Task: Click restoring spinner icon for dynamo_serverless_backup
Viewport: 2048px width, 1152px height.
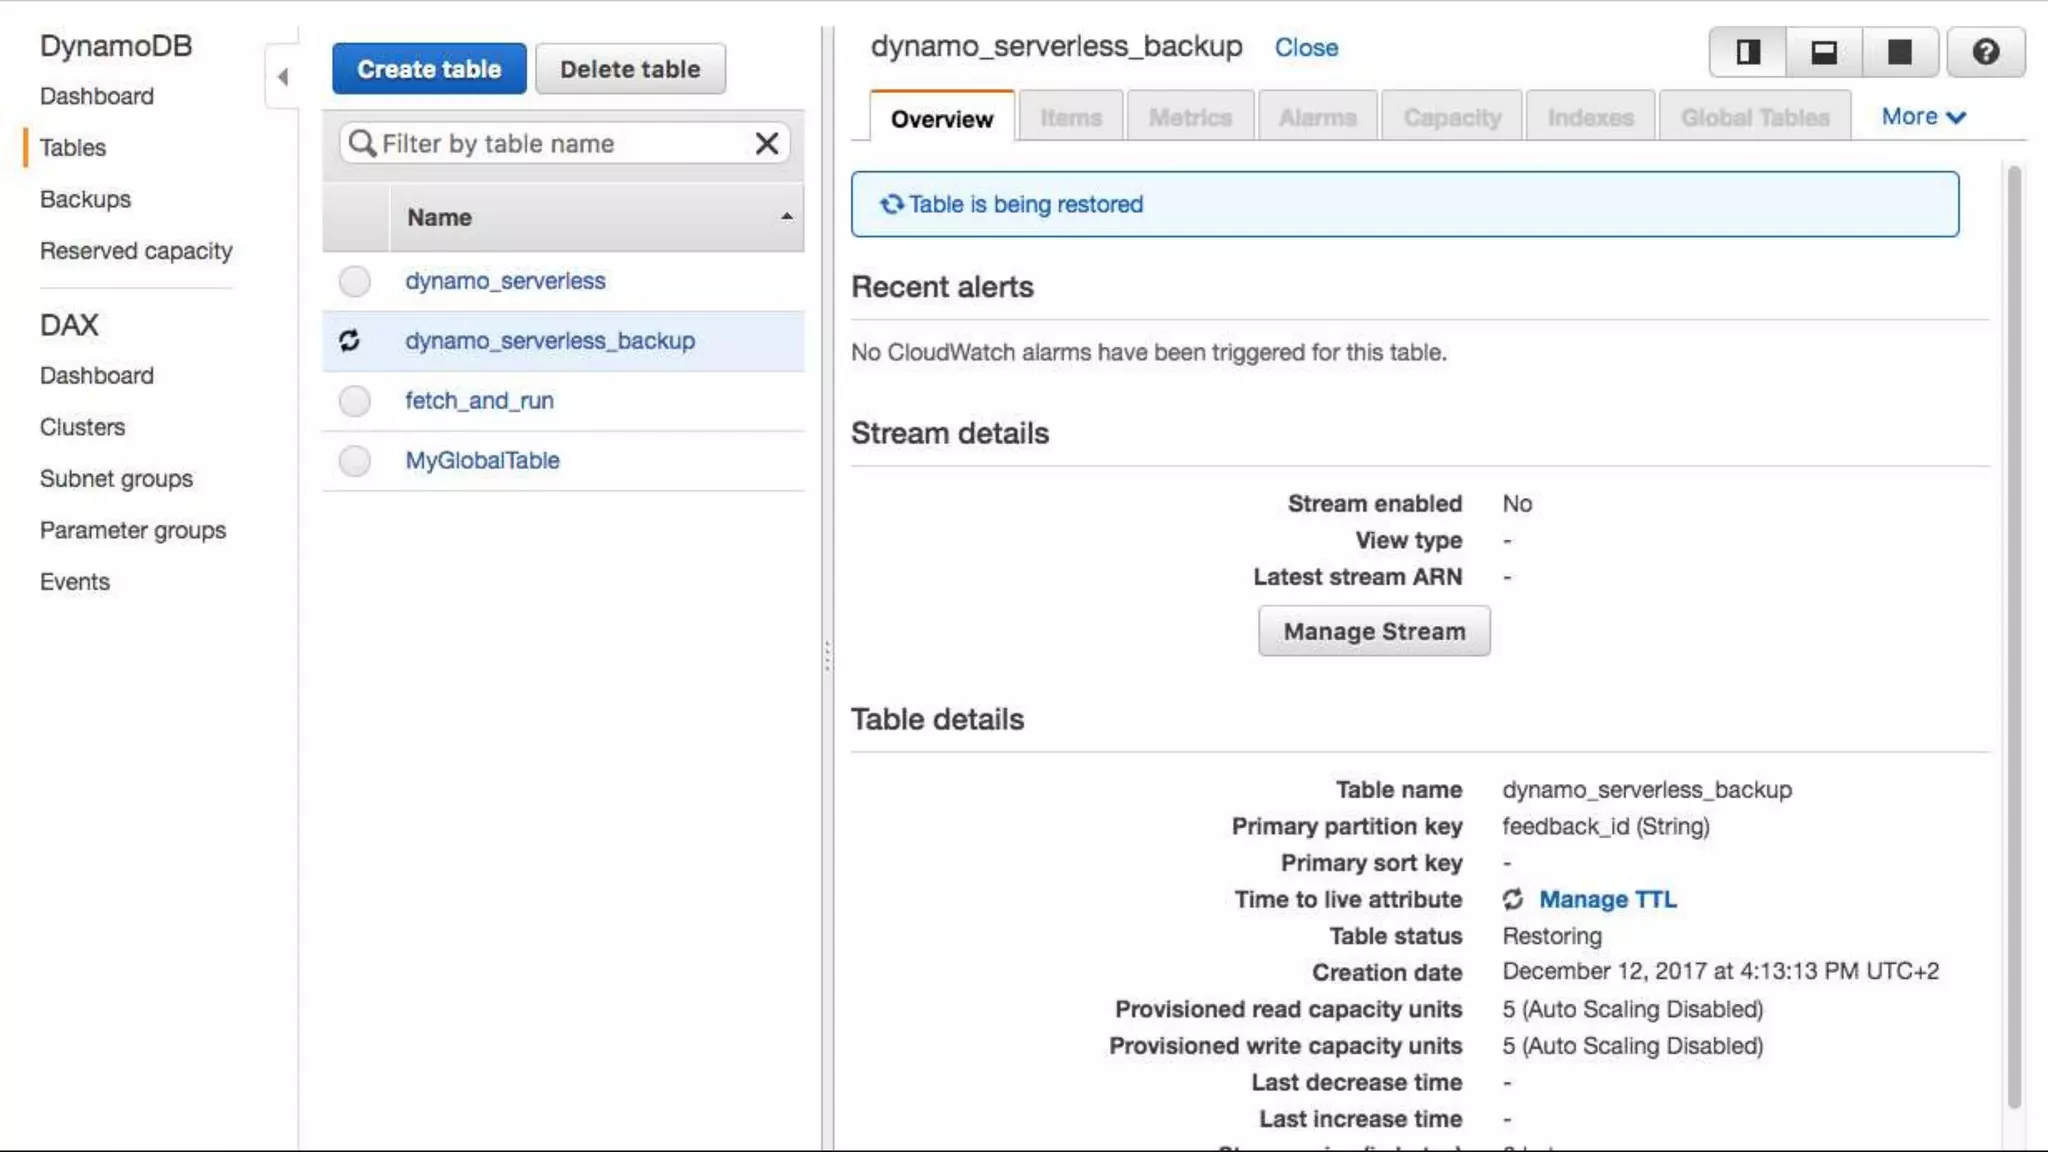Action: pos(349,341)
